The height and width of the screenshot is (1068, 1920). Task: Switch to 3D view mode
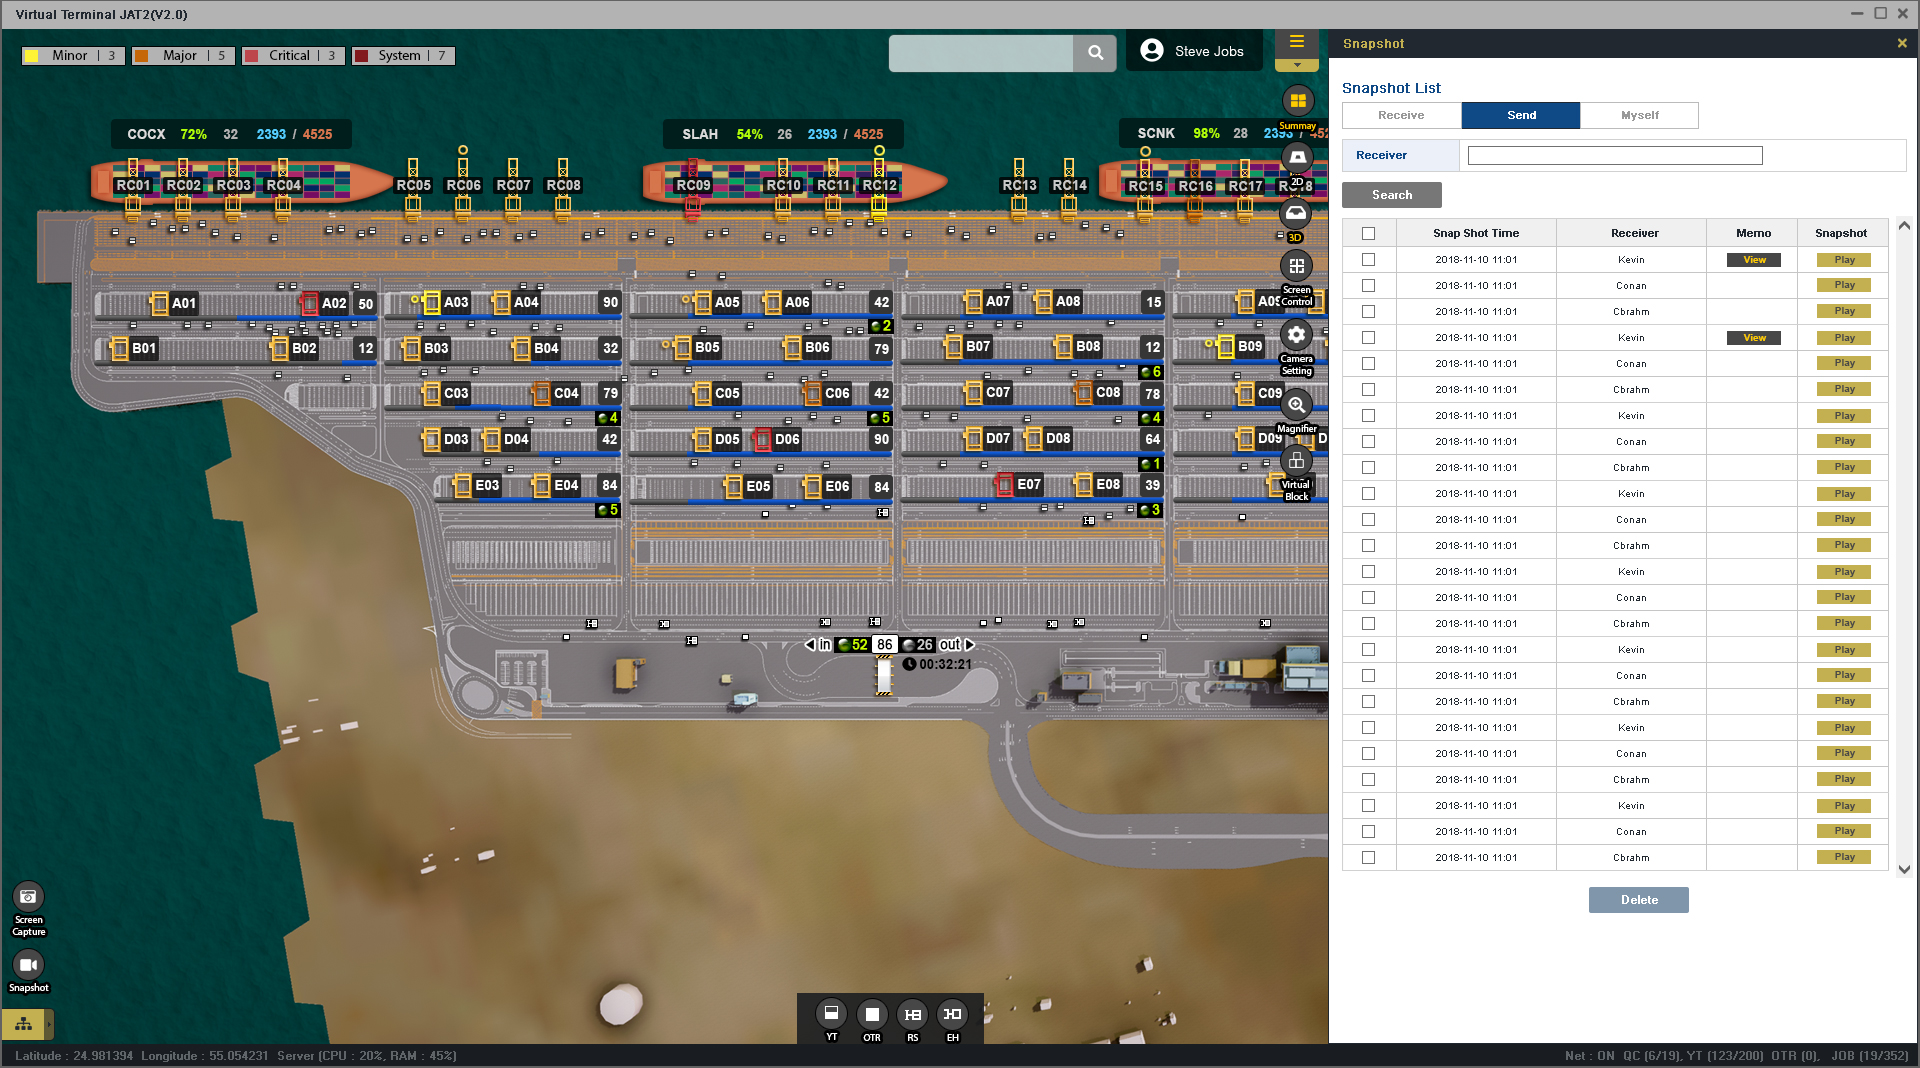(1296, 213)
